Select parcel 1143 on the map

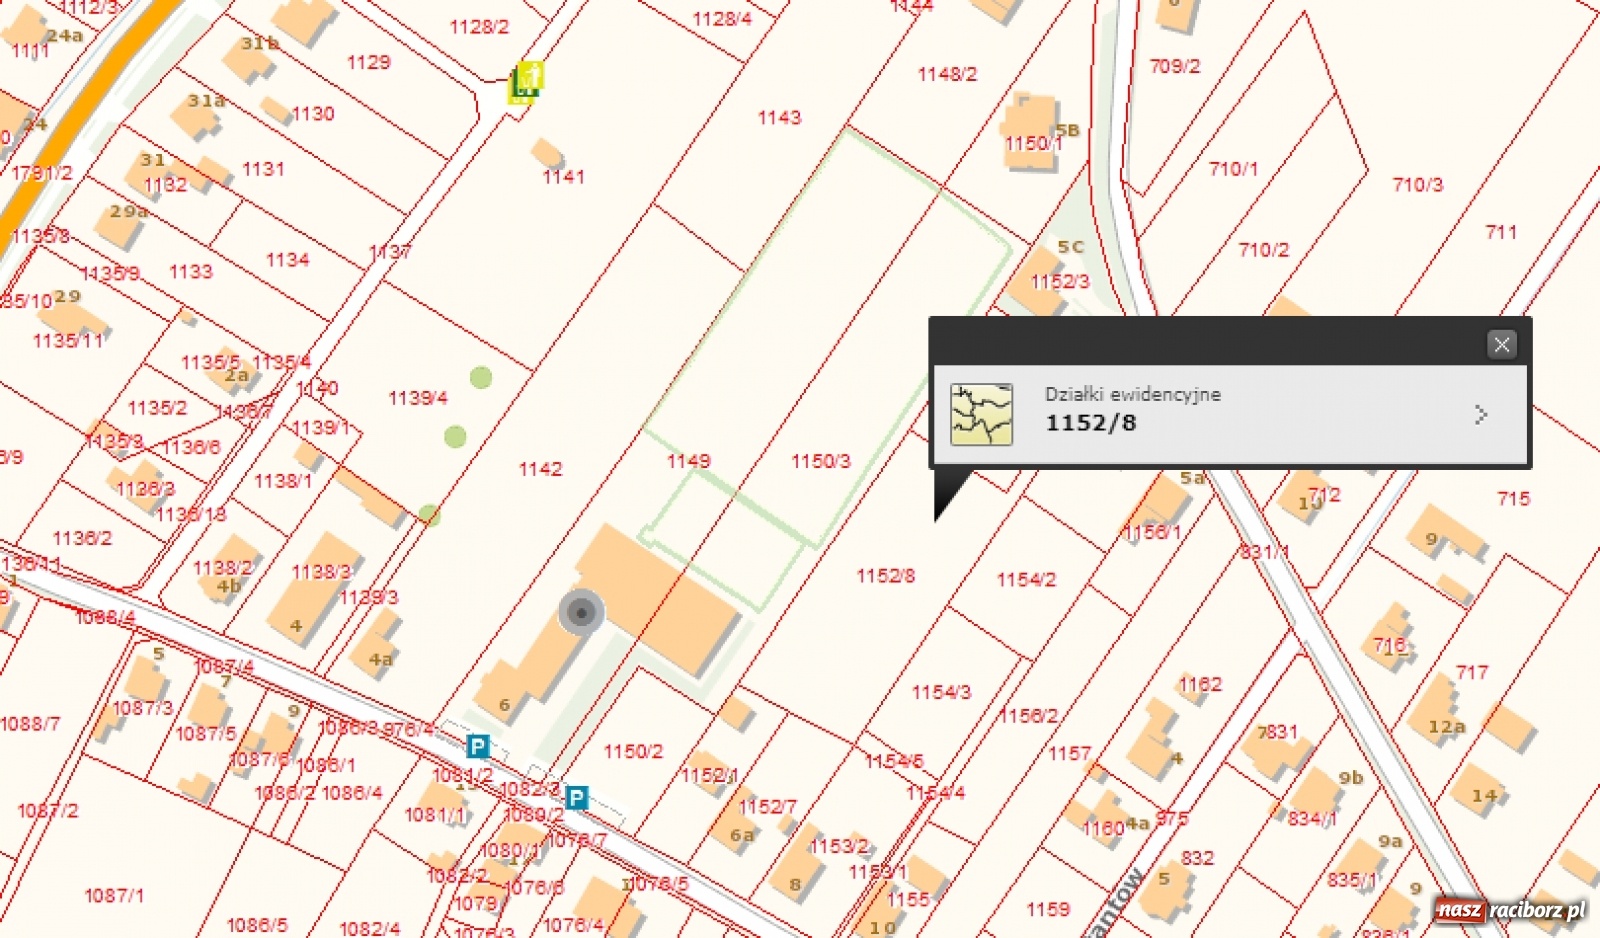pyautogui.click(x=779, y=118)
